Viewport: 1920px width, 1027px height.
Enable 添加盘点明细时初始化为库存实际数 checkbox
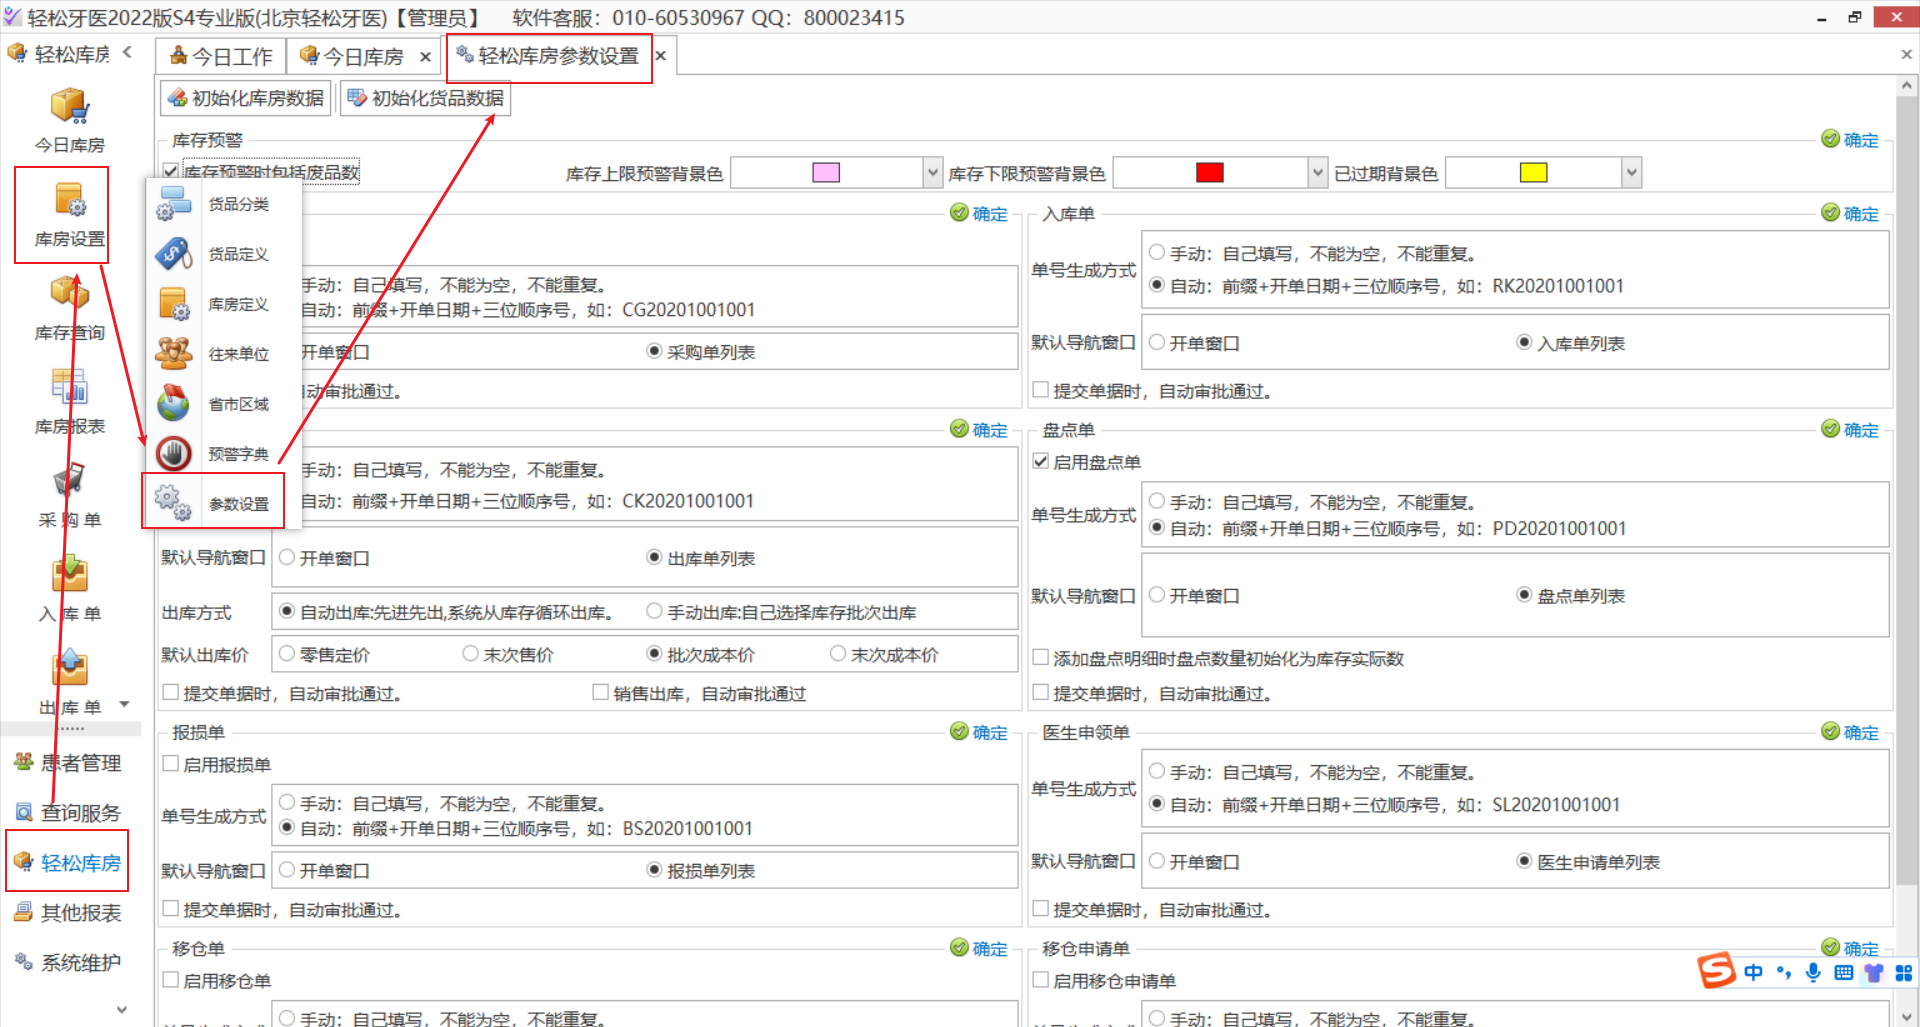[1041, 658]
